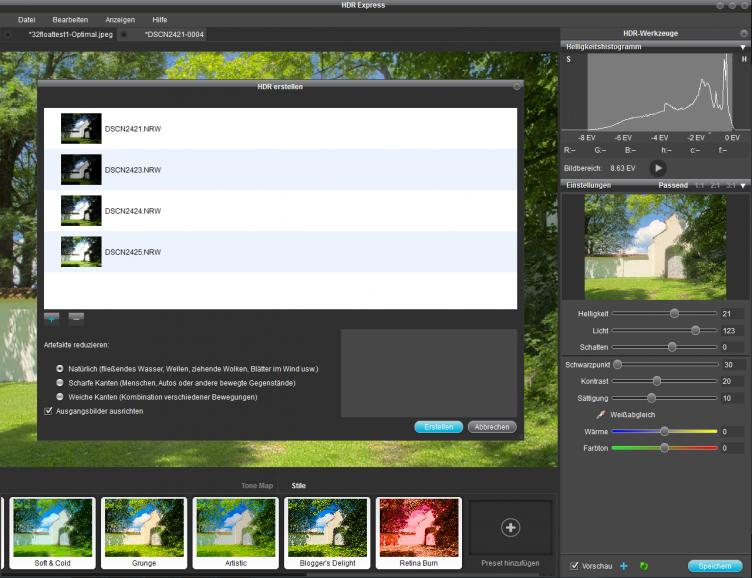Click the Kontrast value field showing 20
This screenshot has height=578, width=752.
pyautogui.click(x=732, y=381)
